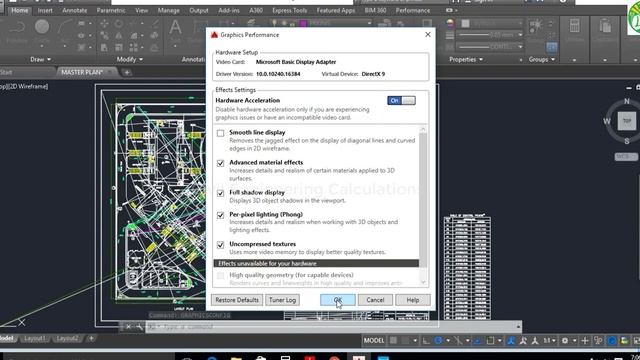Toggle Hardware Acceleration On switch
The image size is (640, 360).
(x=401, y=100)
